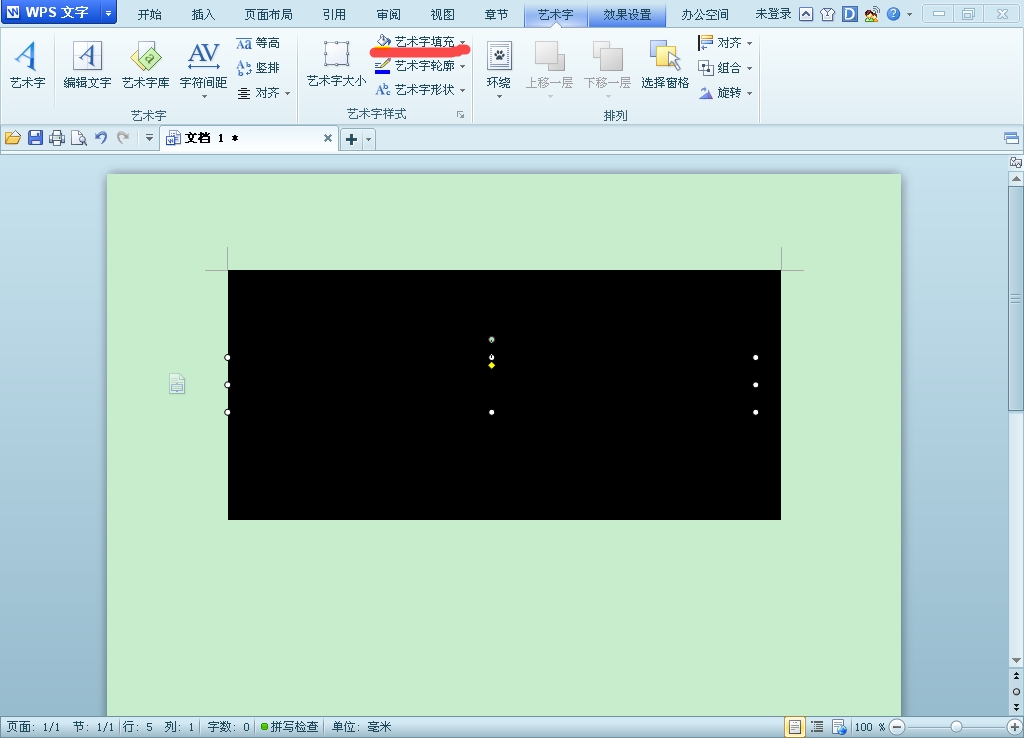The height and width of the screenshot is (738, 1024).
Task: Open 环绕 text wrapping options
Action: click(499, 71)
